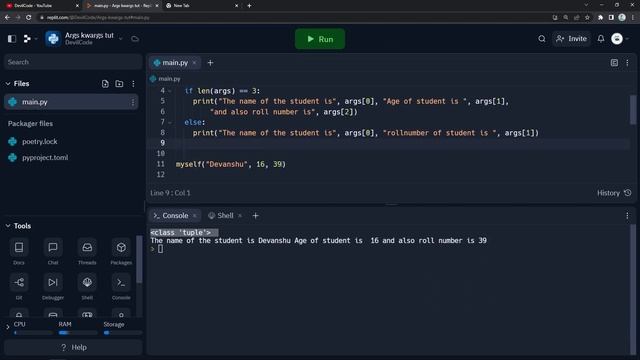This screenshot has height=360, width=640.
Task: Open Files section options menu
Action: [x=133, y=84]
